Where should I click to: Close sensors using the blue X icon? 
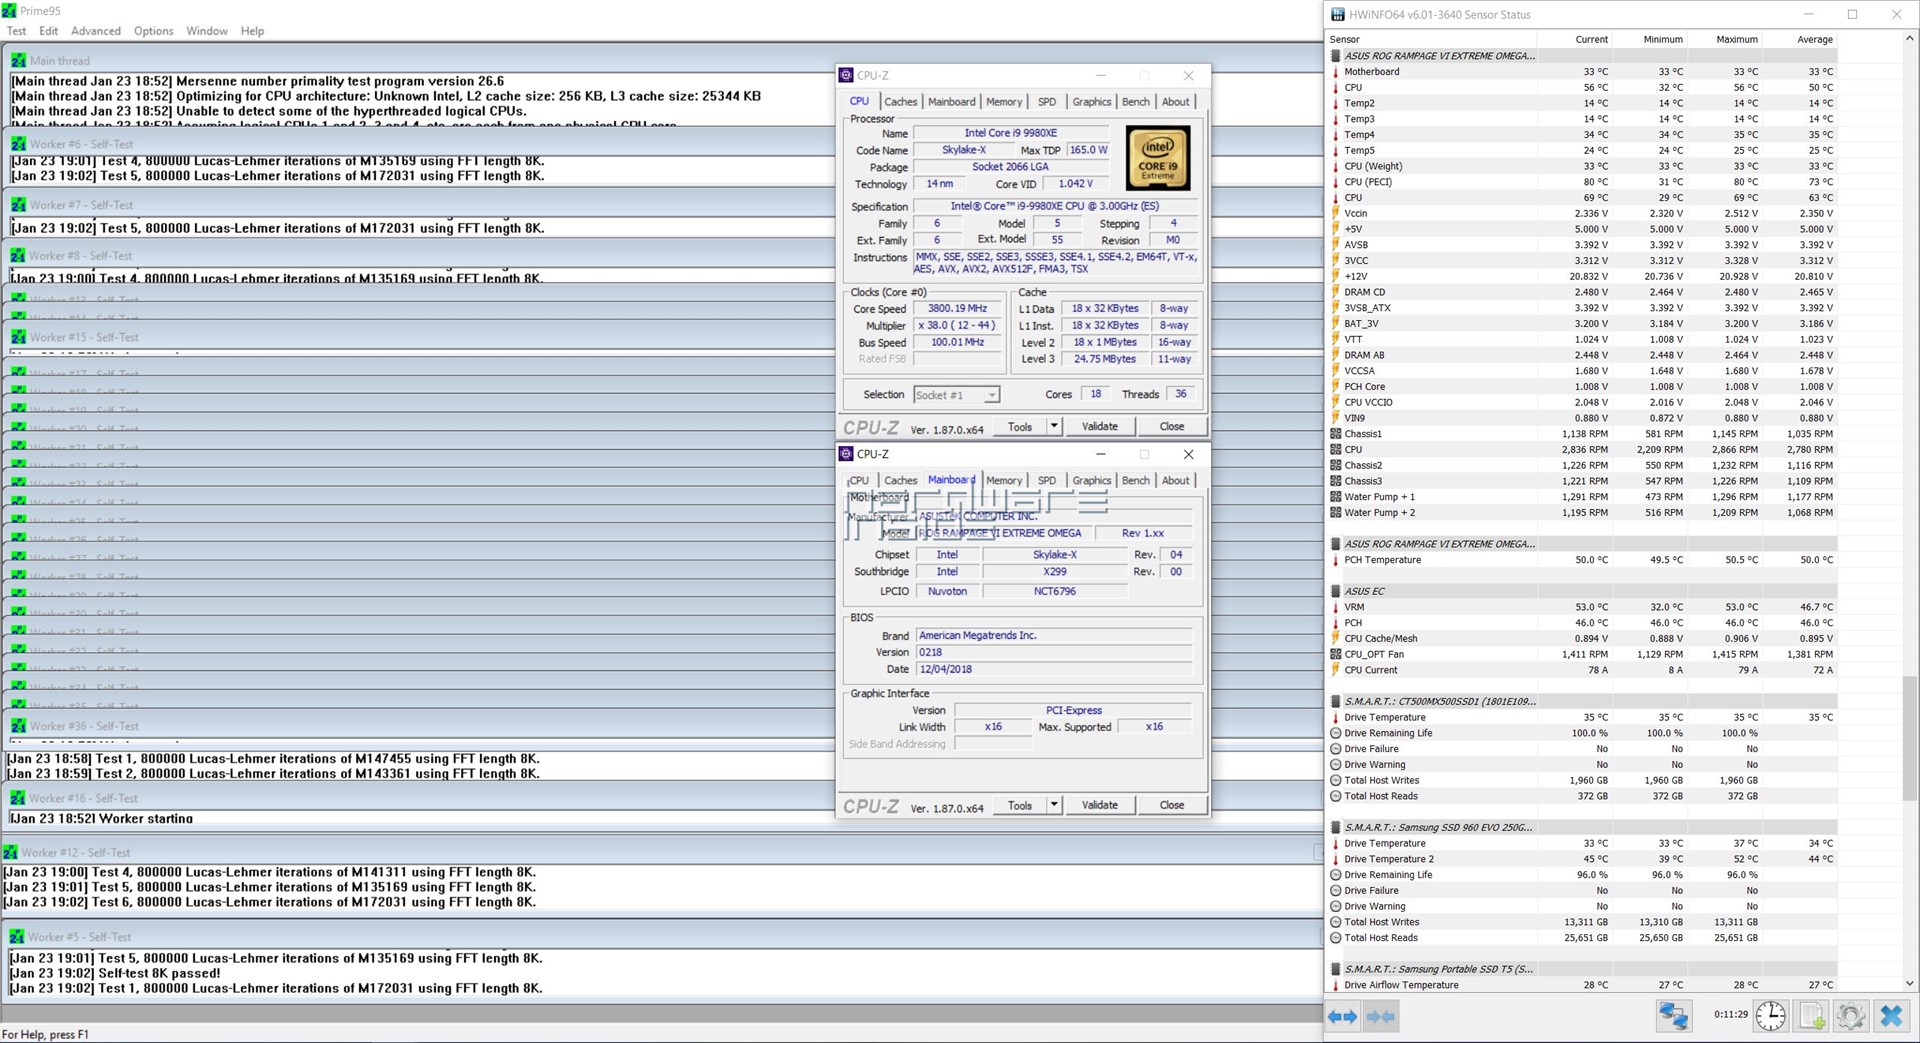pos(1890,1017)
